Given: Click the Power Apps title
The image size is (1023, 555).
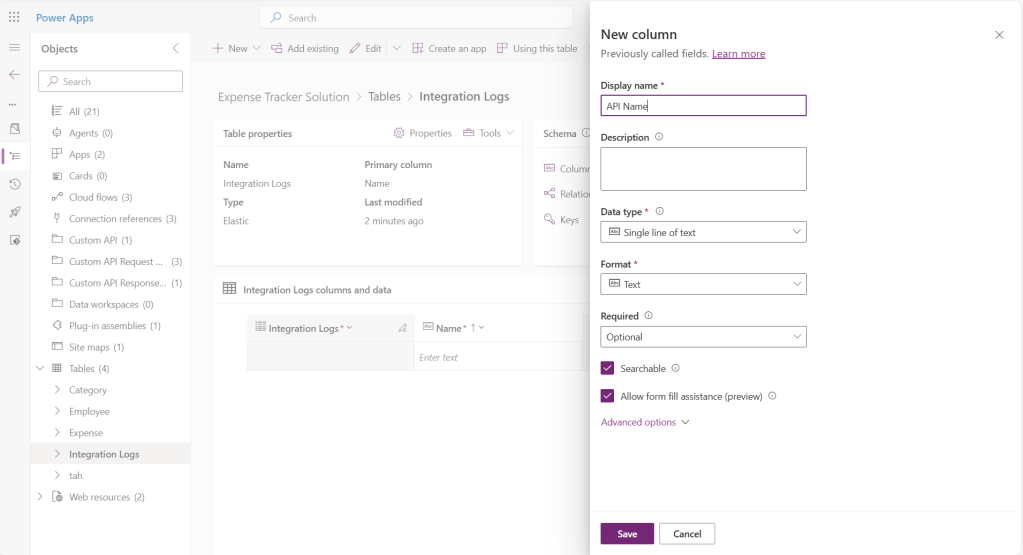Looking at the screenshot, I should [x=65, y=18].
